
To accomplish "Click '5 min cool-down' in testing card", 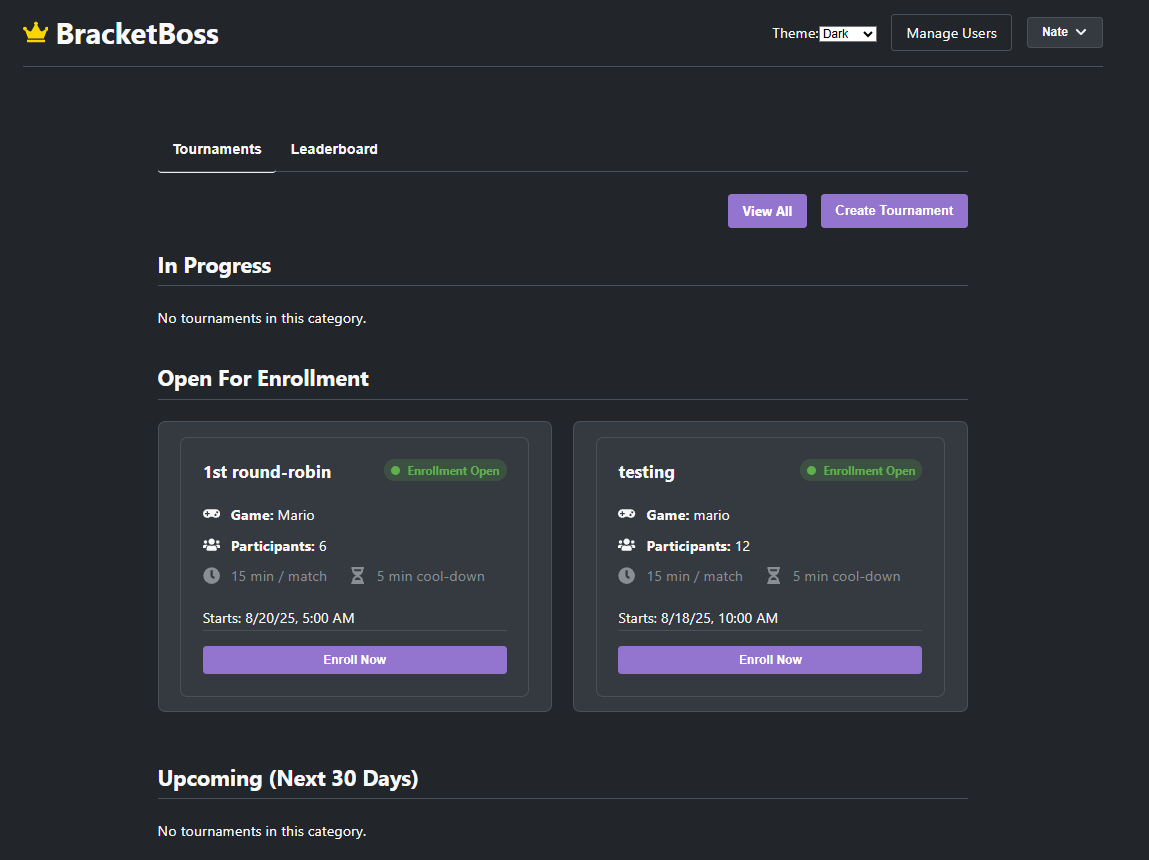I will coord(846,577).
